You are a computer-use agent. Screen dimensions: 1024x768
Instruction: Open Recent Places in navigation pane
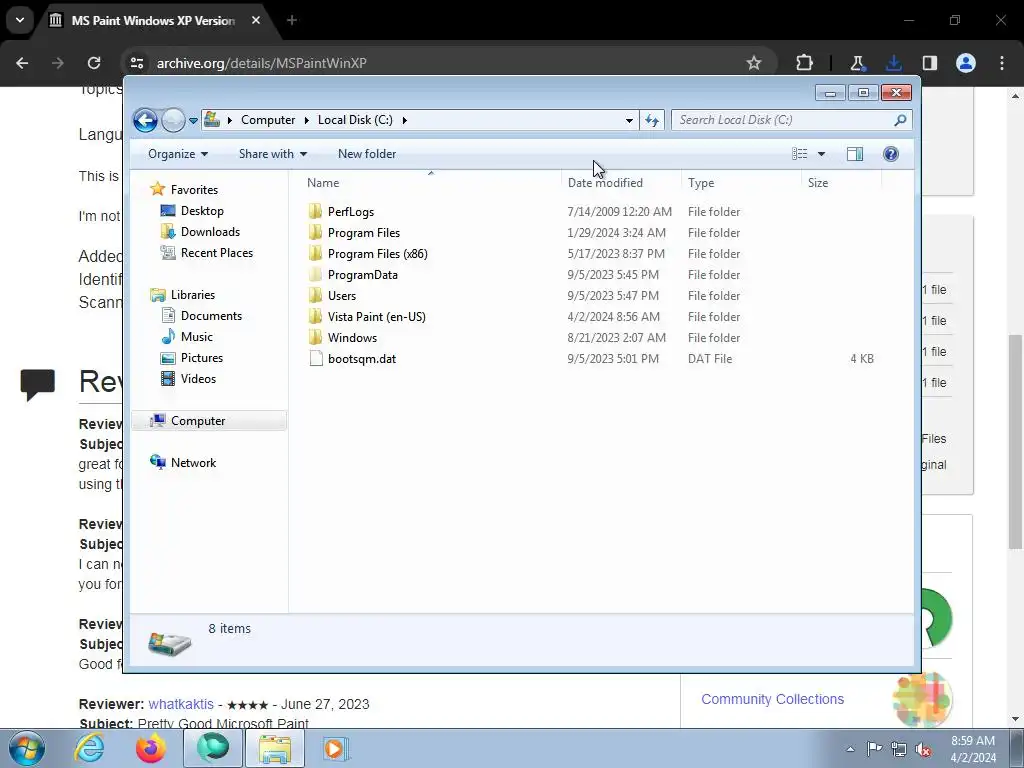(217, 253)
